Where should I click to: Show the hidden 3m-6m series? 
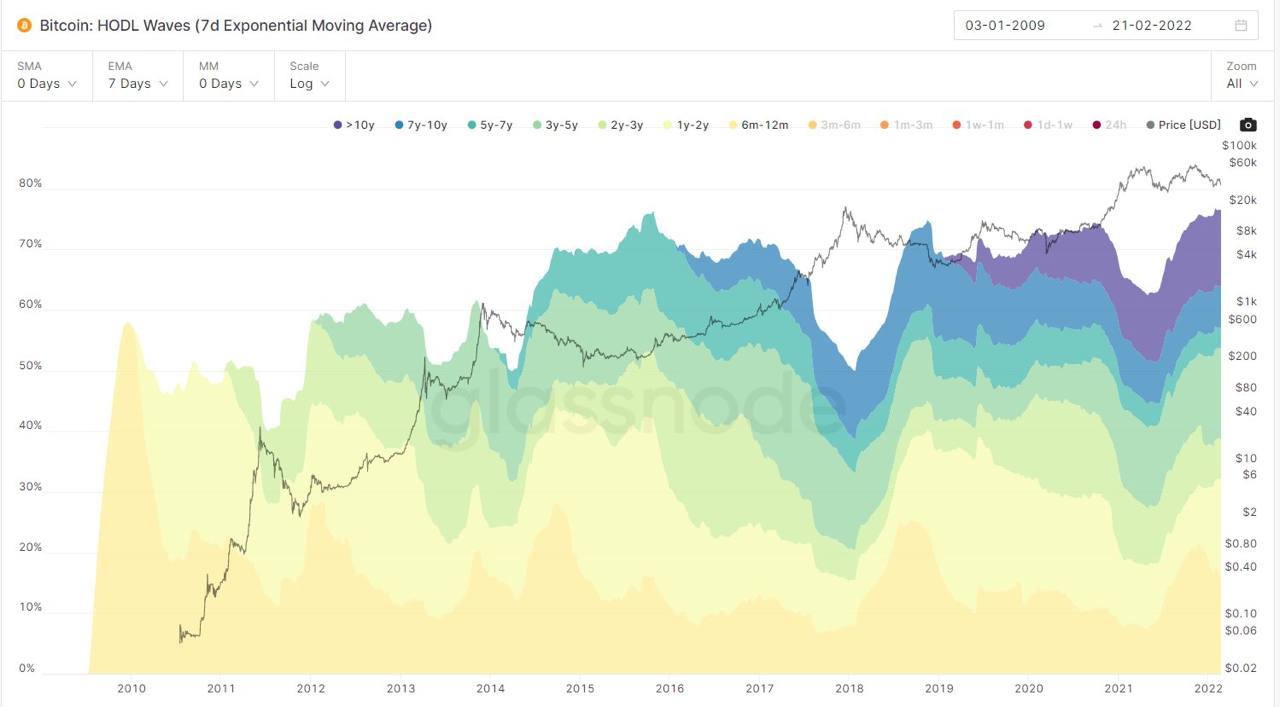pyautogui.click(x=833, y=125)
